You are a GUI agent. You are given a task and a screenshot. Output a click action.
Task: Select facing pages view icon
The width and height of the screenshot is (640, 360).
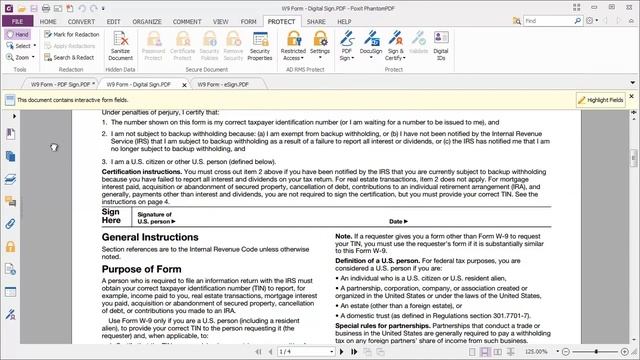click(x=498, y=351)
